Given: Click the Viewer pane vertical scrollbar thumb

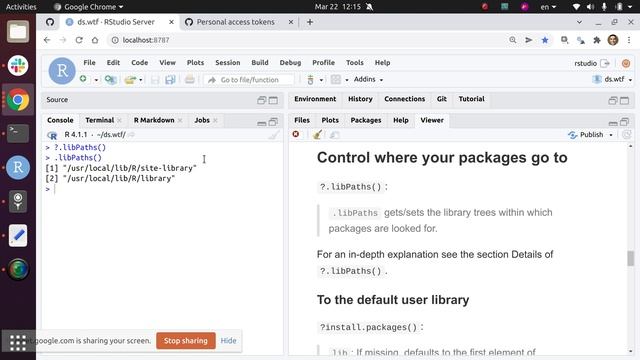Looking at the screenshot, I should tap(631, 258).
